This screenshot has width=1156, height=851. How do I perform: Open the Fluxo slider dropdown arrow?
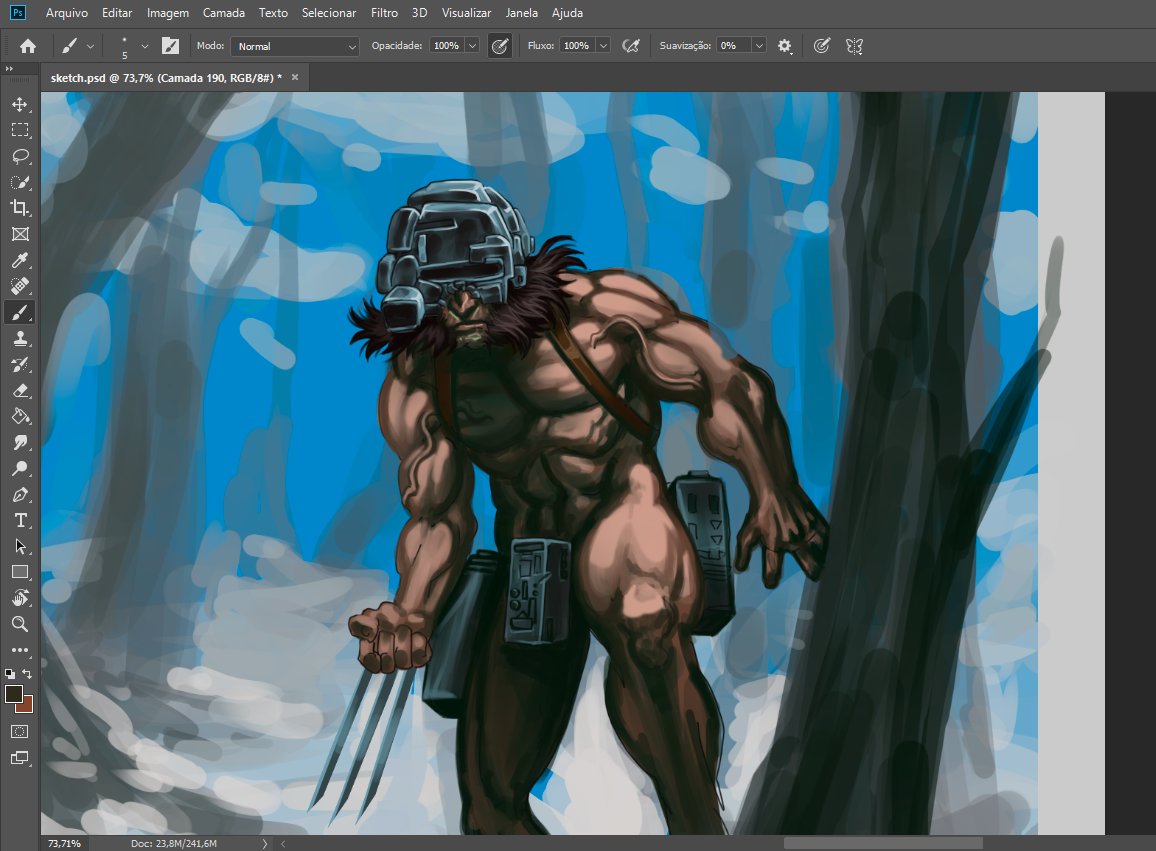603,46
